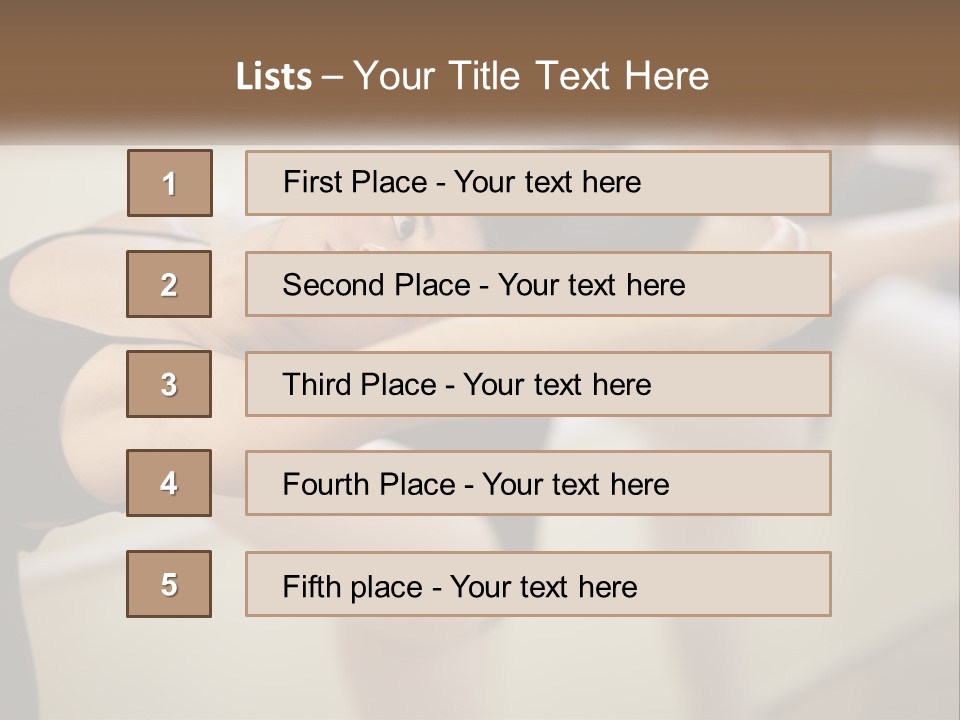The height and width of the screenshot is (720, 960).
Task: Select the number 3 box
Action: 169,384
